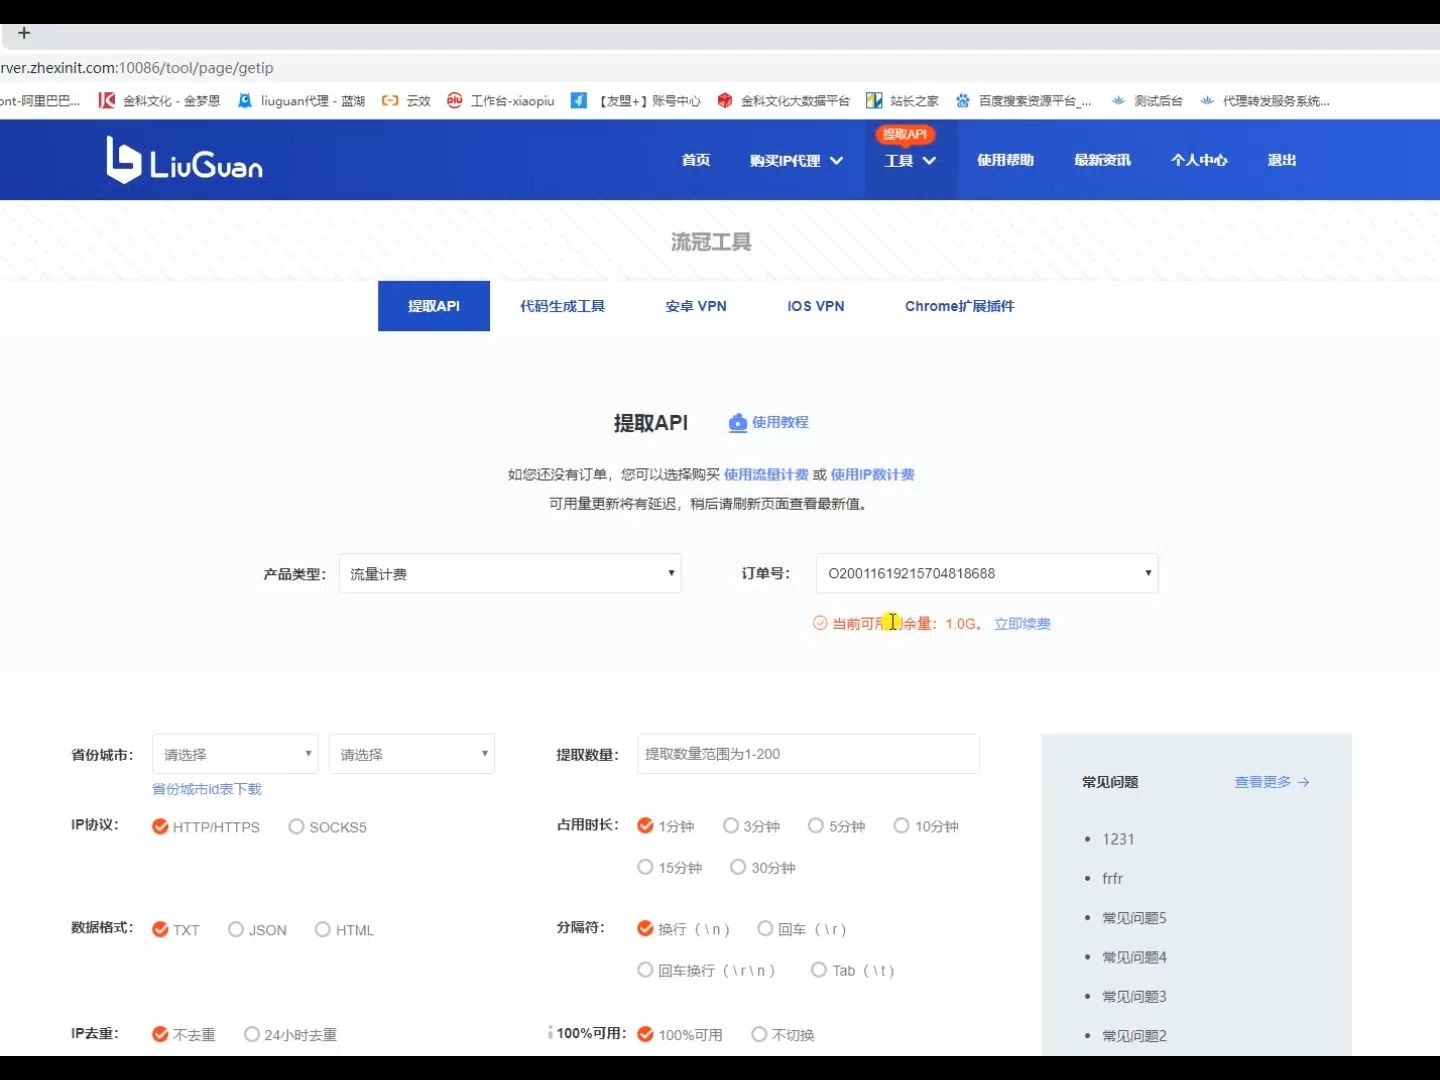Click the 立即续费 link

pos(1022,624)
